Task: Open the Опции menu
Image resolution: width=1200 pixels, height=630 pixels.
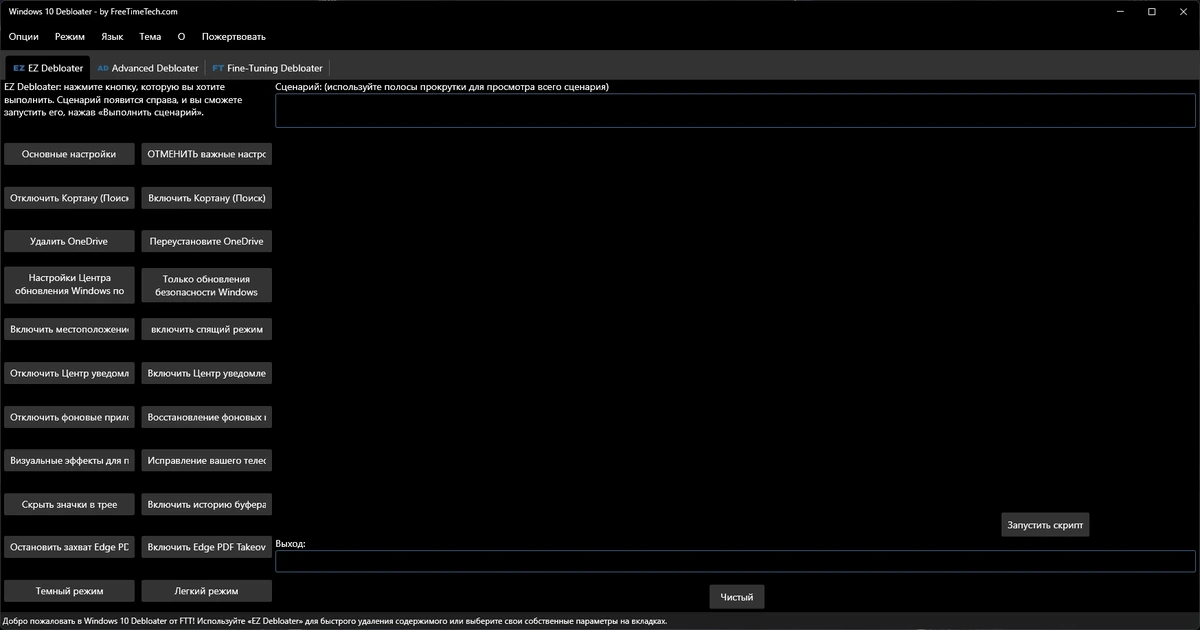Action: [24, 36]
